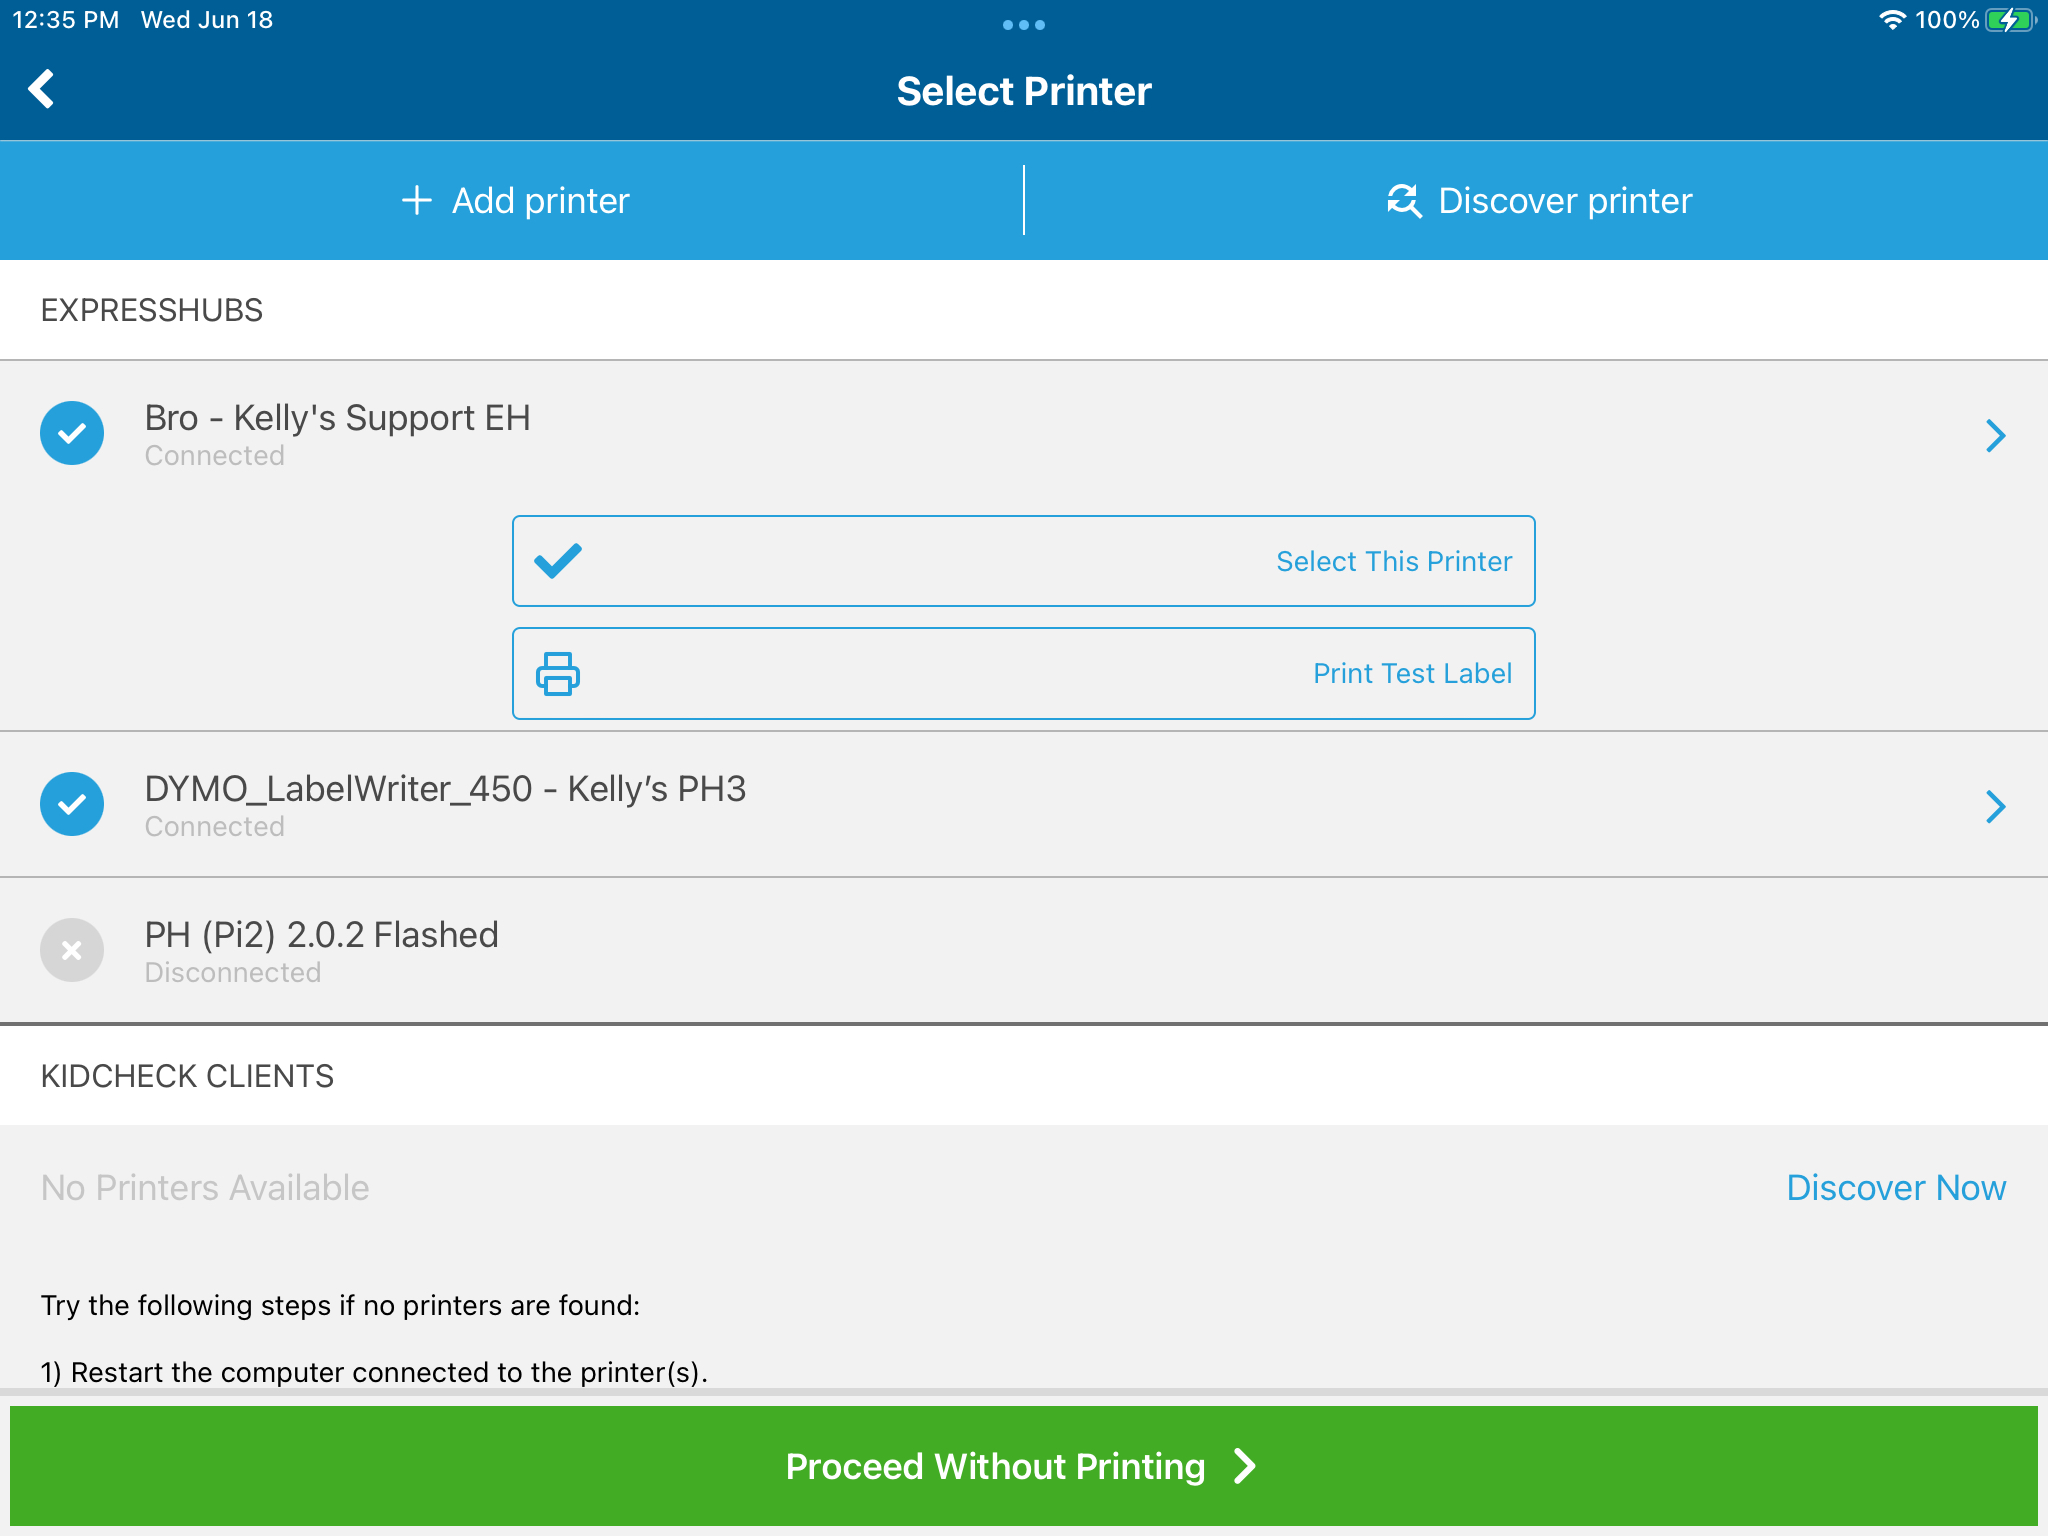The image size is (2048, 1536).
Task: Expand details chevron for Bro - Kelly's Support EH
Action: point(1996,435)
